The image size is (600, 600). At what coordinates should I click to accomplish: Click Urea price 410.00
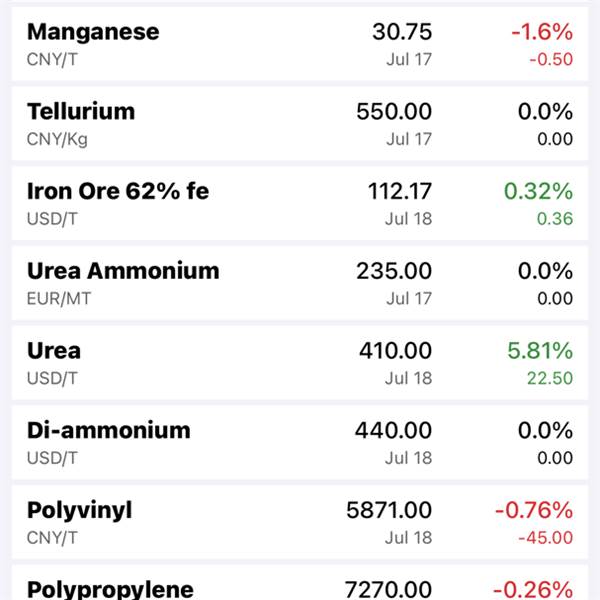[x=395, y=351]
